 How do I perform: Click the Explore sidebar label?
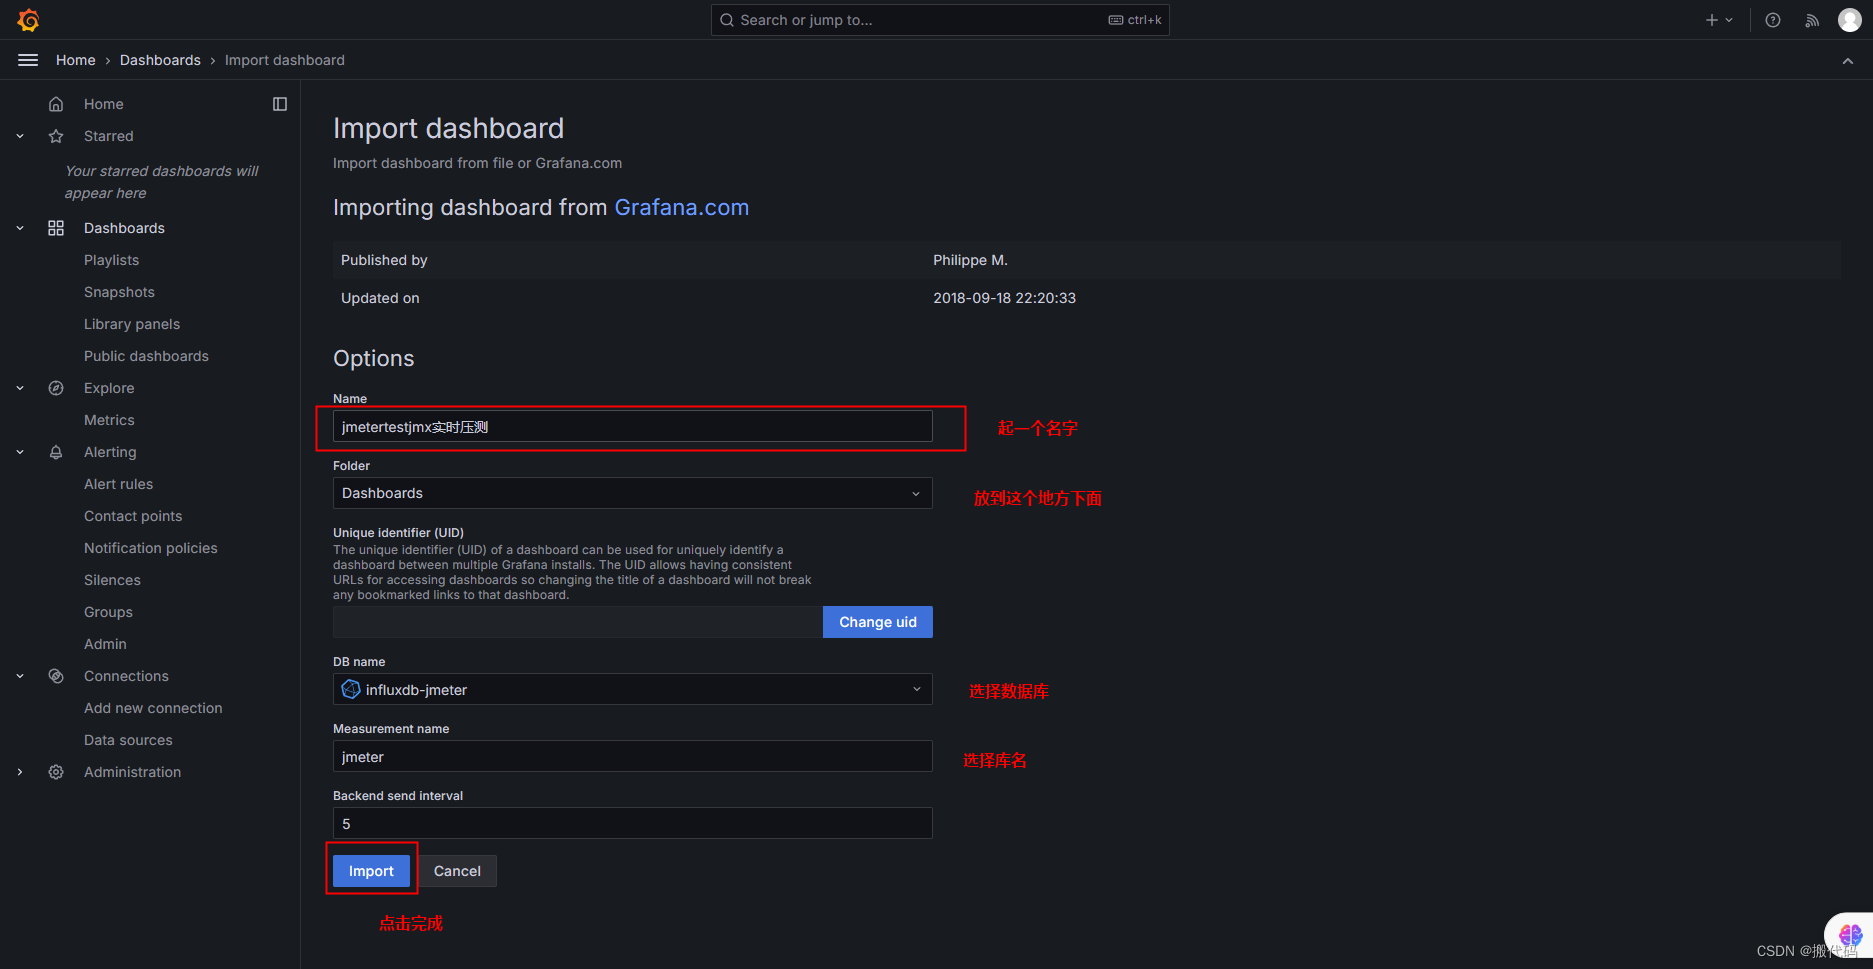[109, 388]
